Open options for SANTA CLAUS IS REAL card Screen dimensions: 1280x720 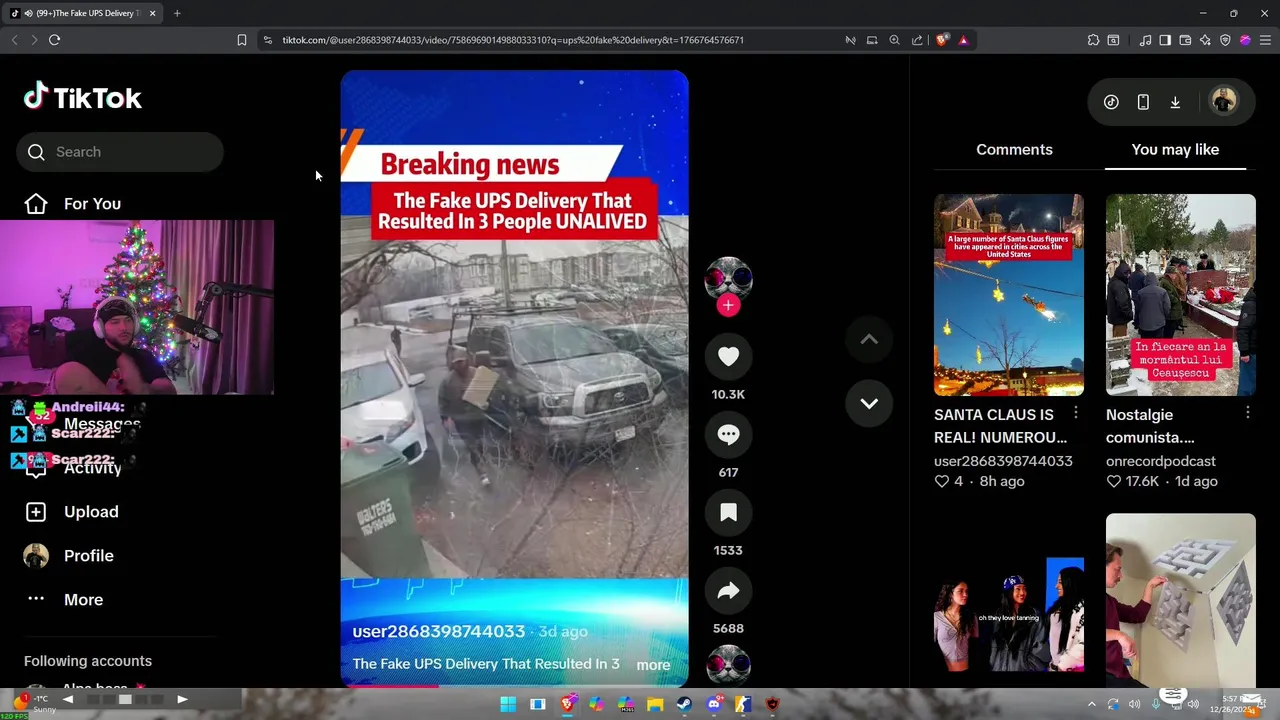1076,413
